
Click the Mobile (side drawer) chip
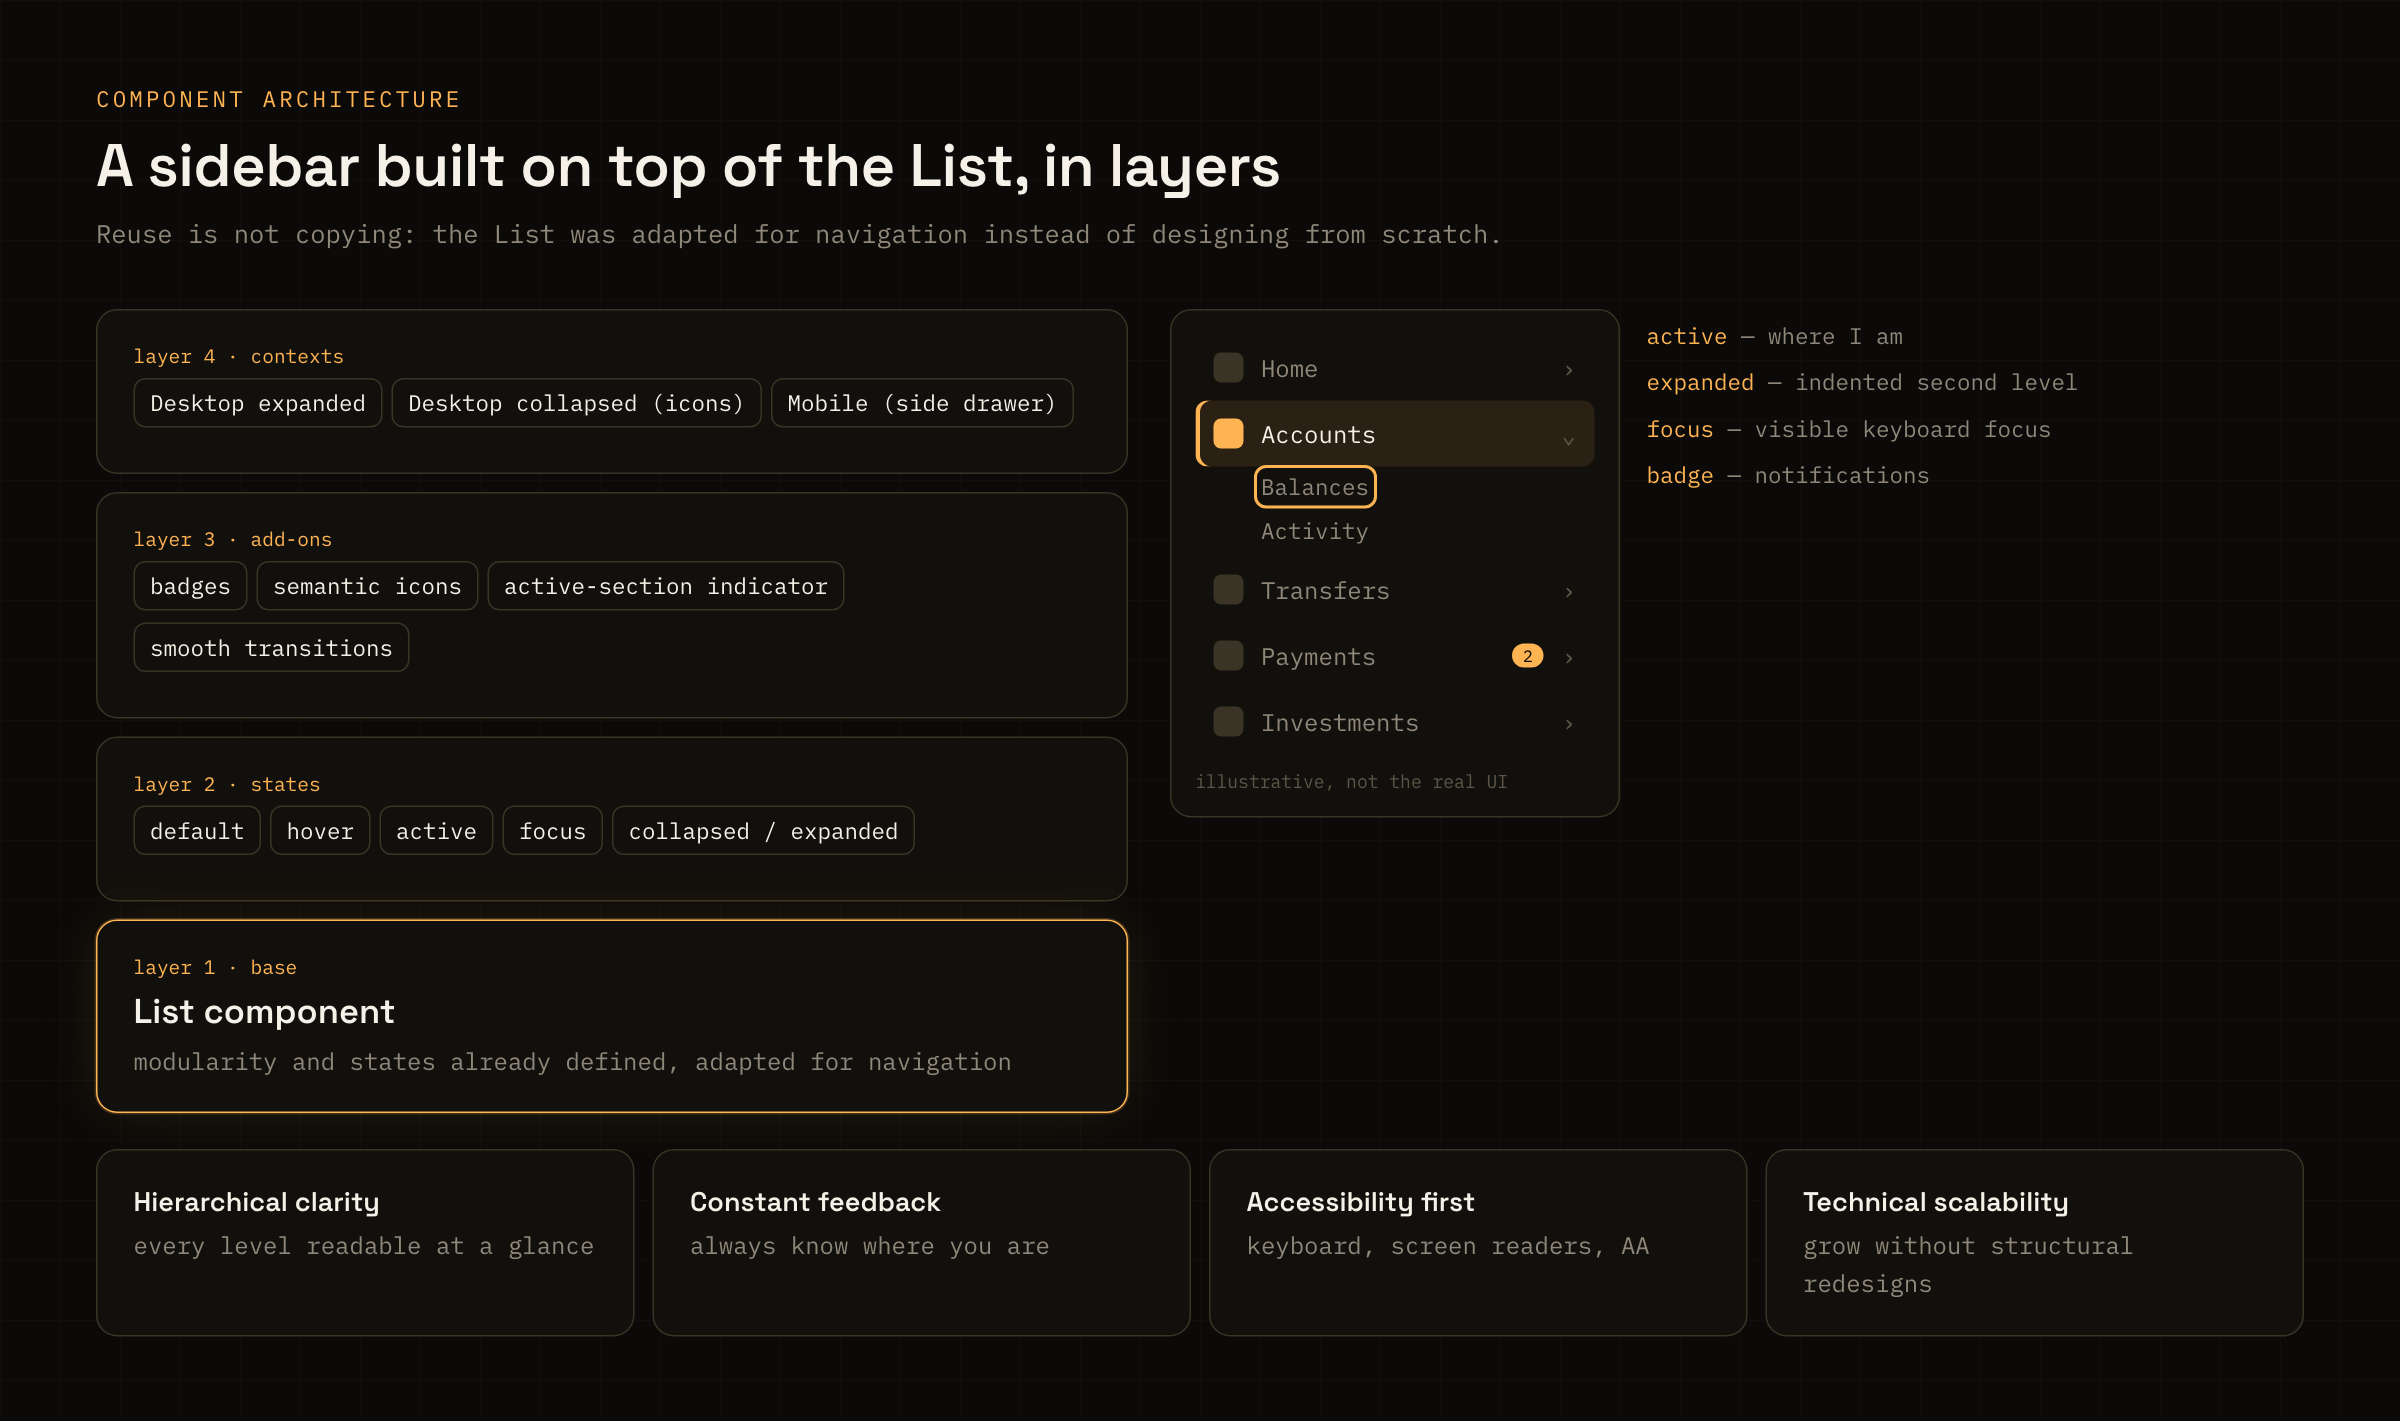[922, 403]
